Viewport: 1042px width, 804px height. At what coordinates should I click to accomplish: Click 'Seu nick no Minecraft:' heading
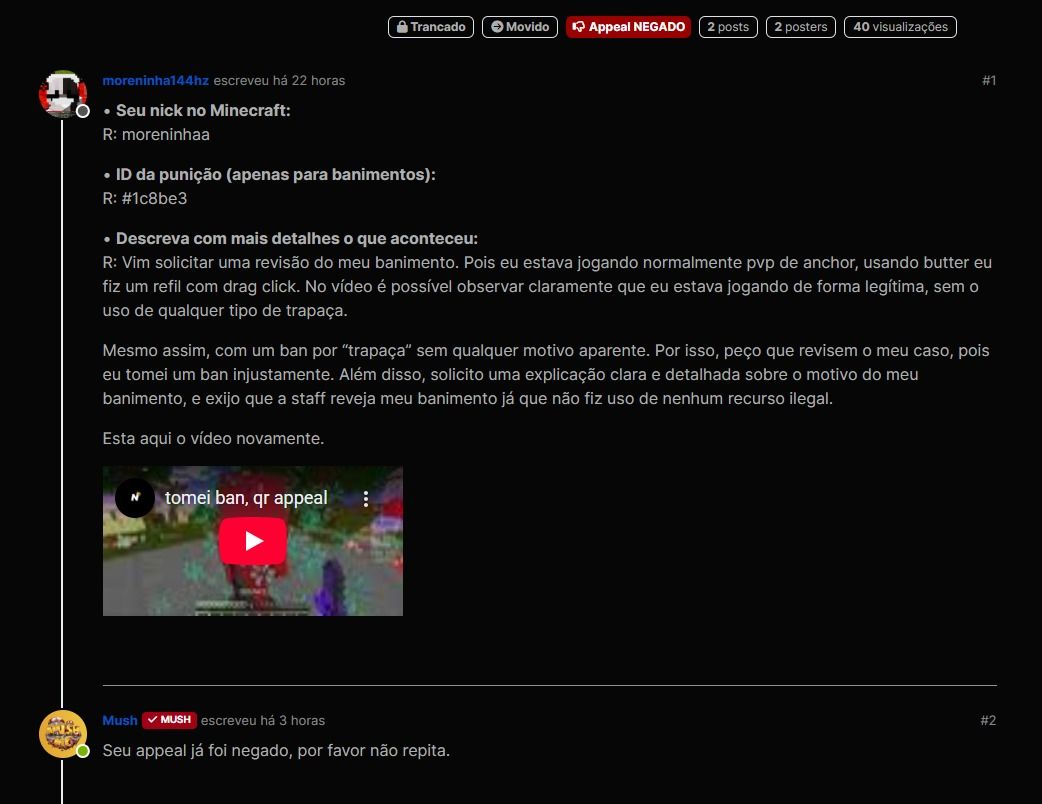(x=203, y=110)
